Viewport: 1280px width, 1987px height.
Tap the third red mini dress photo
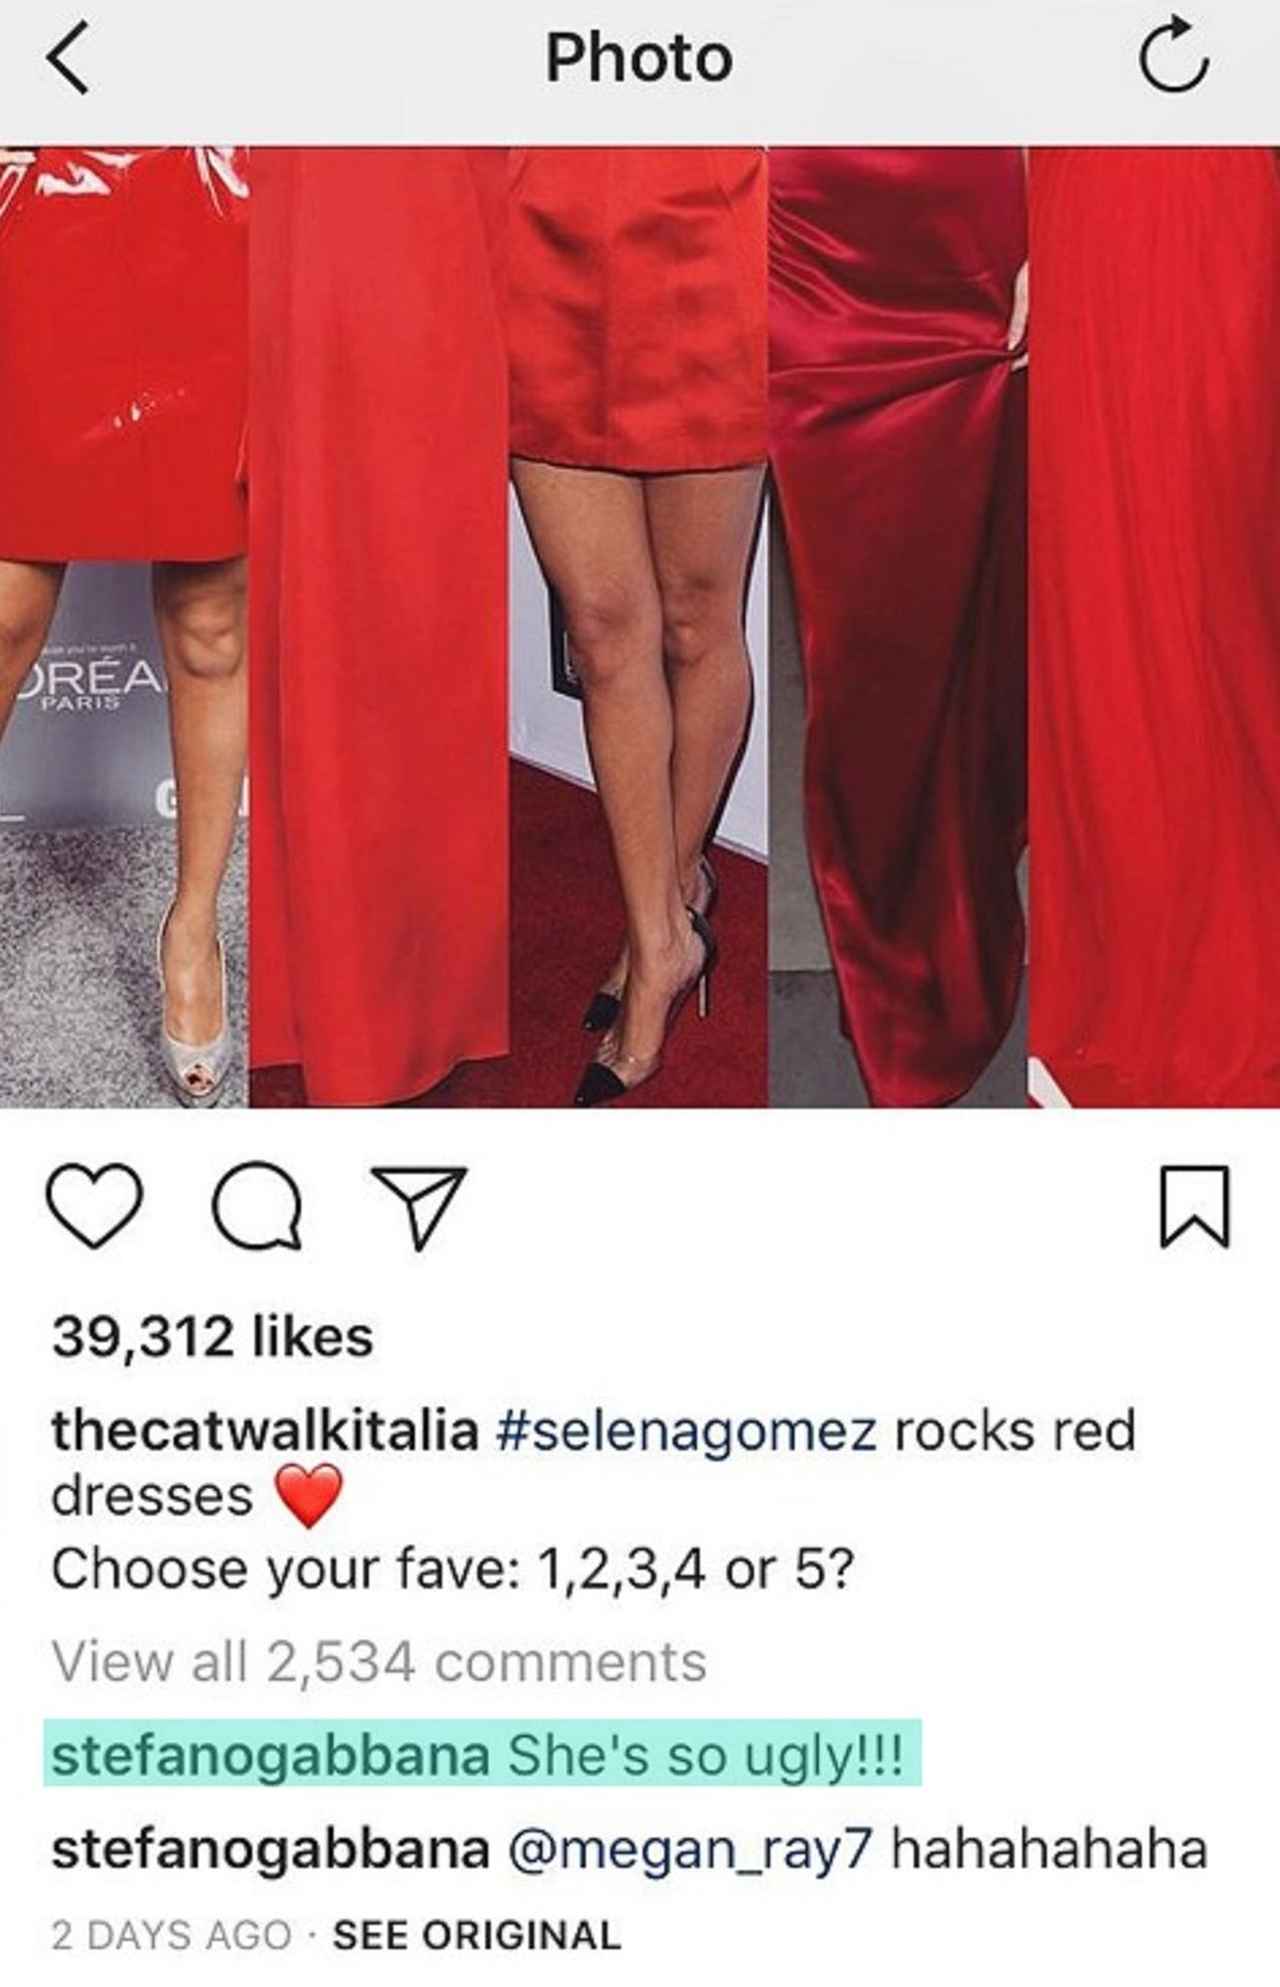(x=638, y=628)
